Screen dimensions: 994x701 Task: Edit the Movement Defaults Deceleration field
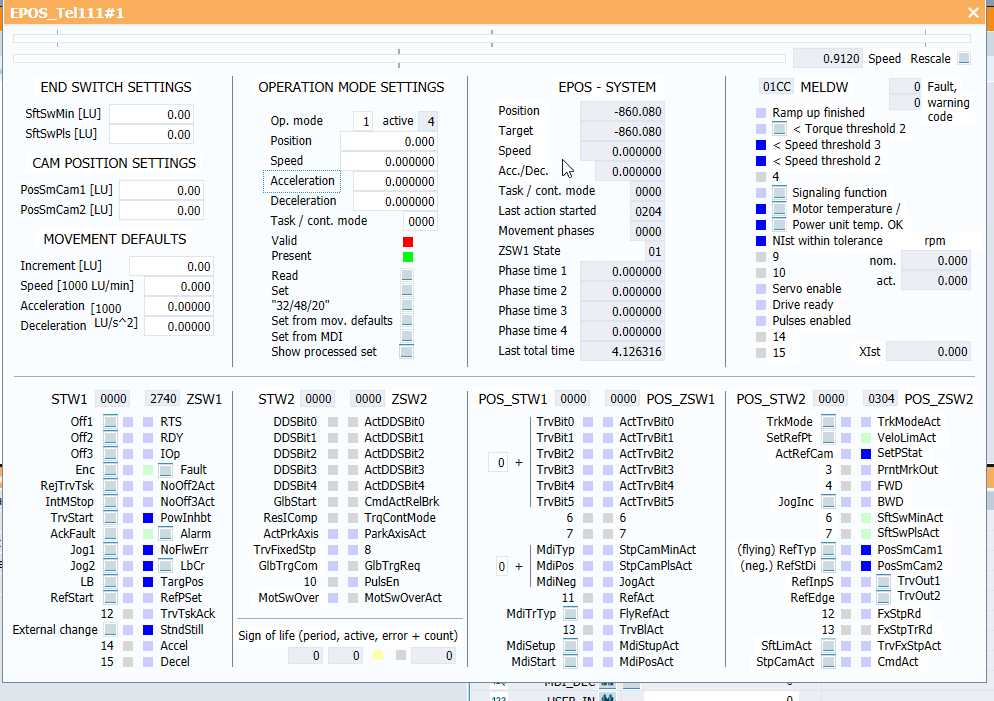pos(179,326)
